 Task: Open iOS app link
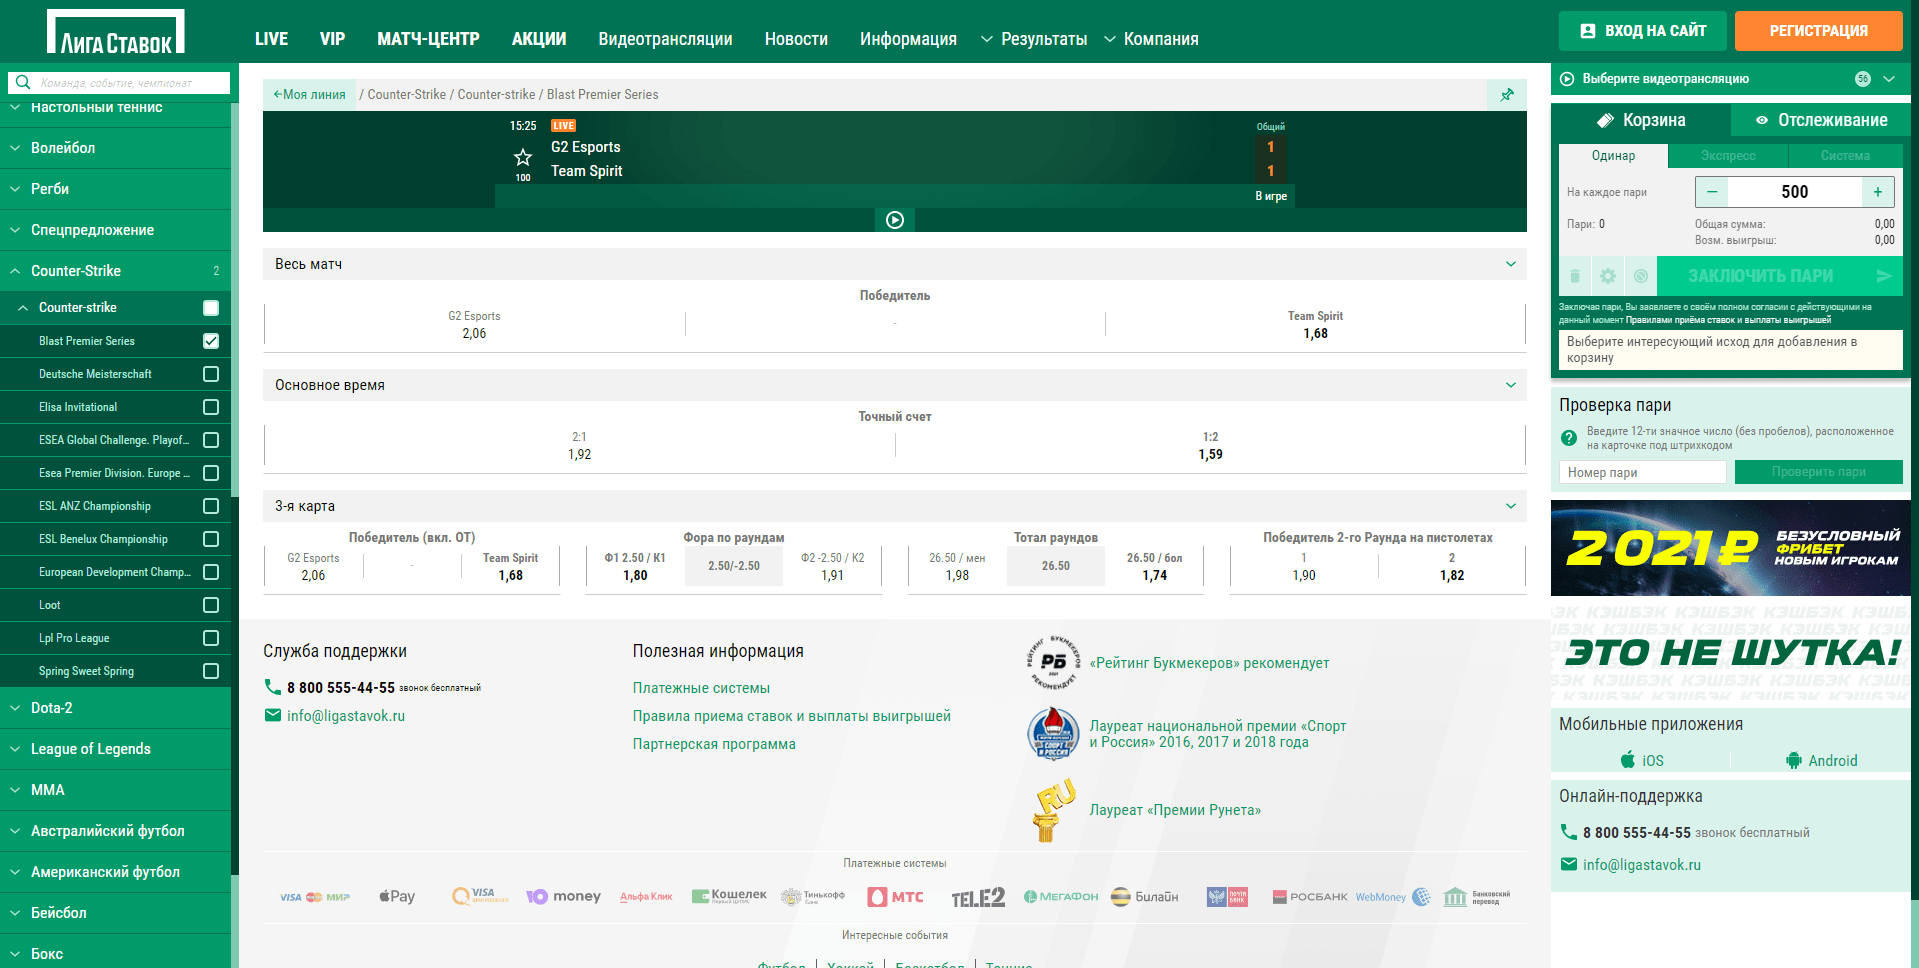click(1642, 760)
